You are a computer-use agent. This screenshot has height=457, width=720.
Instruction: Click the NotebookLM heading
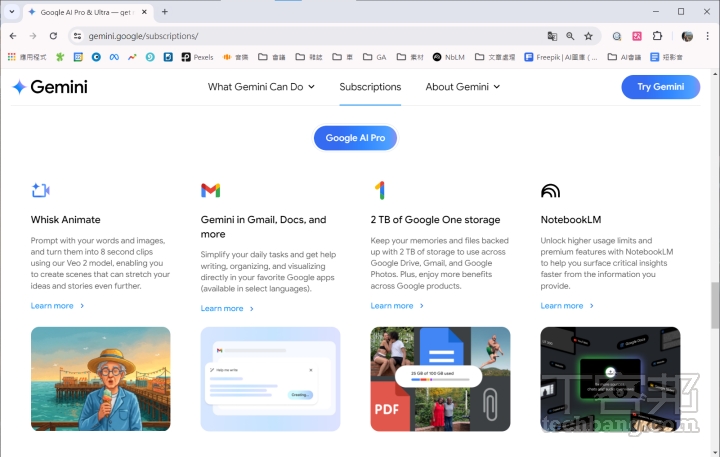click(571, 220)
